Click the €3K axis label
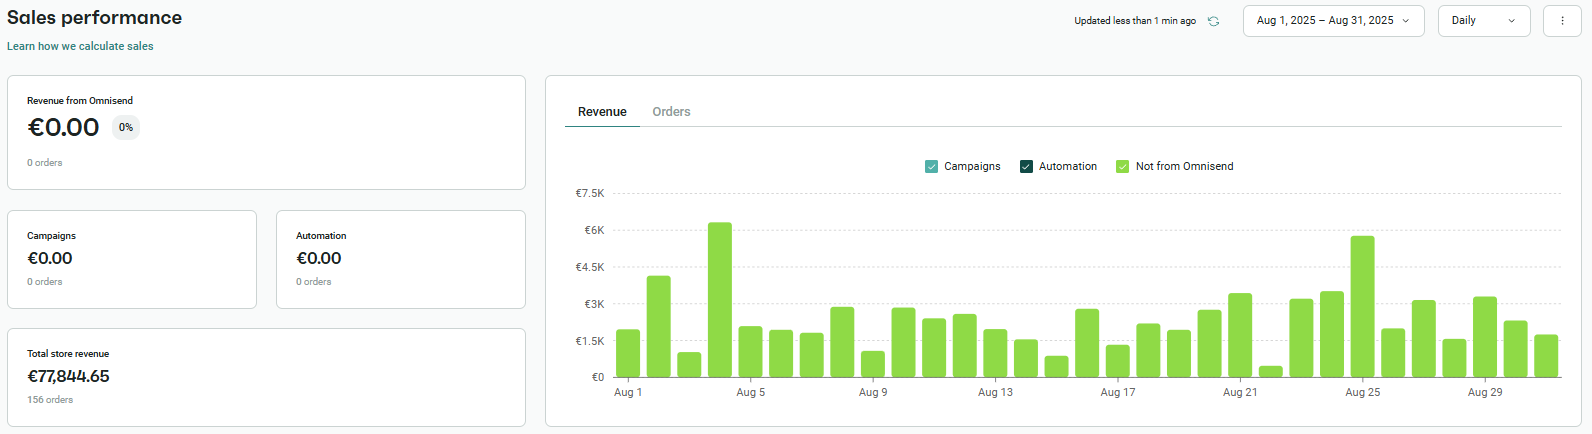Viewport: 1592px width, 434px height. pos(595,304)
